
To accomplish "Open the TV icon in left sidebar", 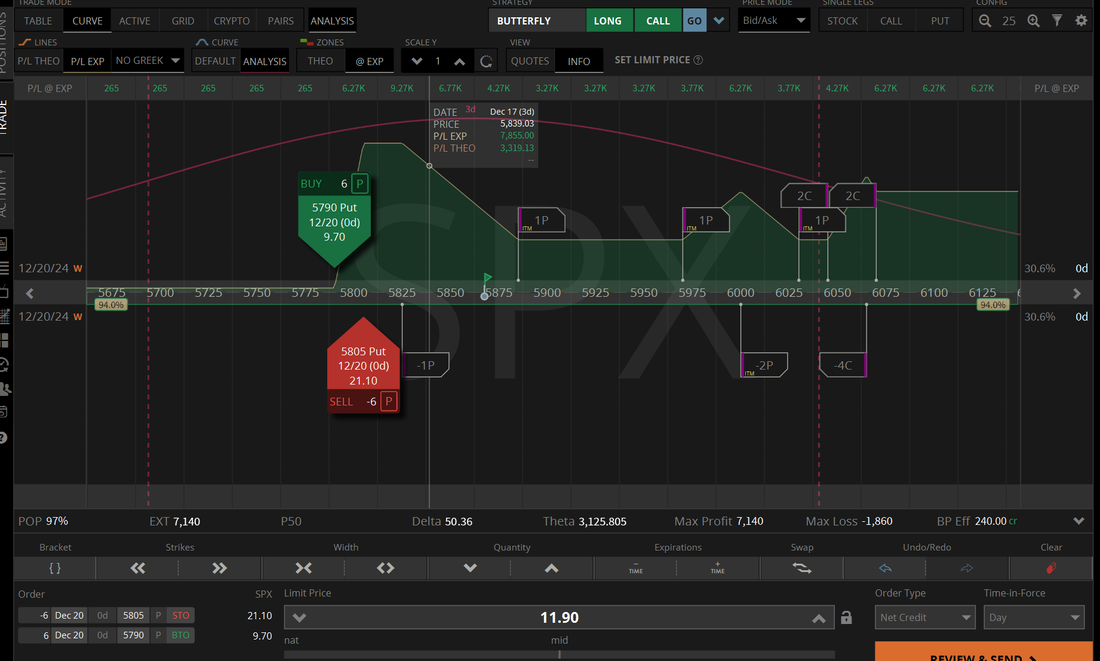I will [4, 291].
